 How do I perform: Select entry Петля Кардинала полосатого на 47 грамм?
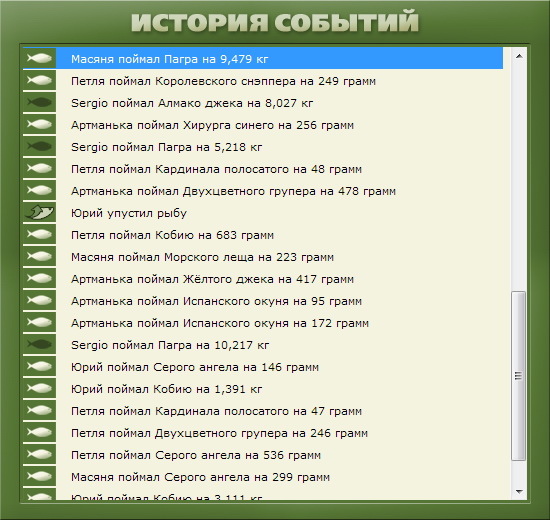(x=263, y=410)
